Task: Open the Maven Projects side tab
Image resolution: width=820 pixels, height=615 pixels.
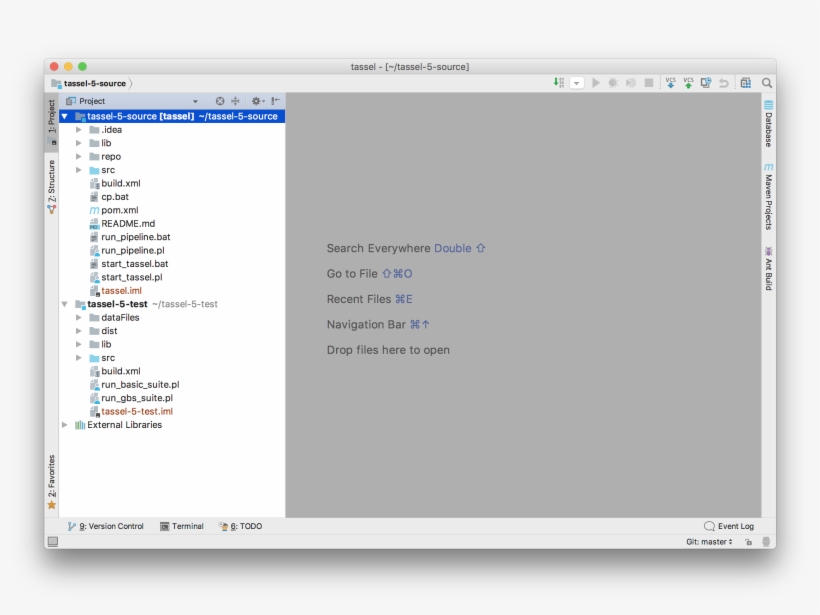Action: pos(768,196)
